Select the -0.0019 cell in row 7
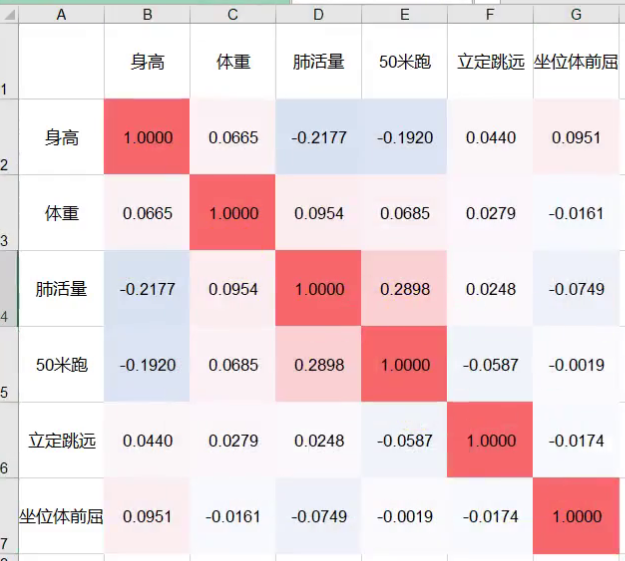This screenshot has height=561, width=625. click(404, 516)
